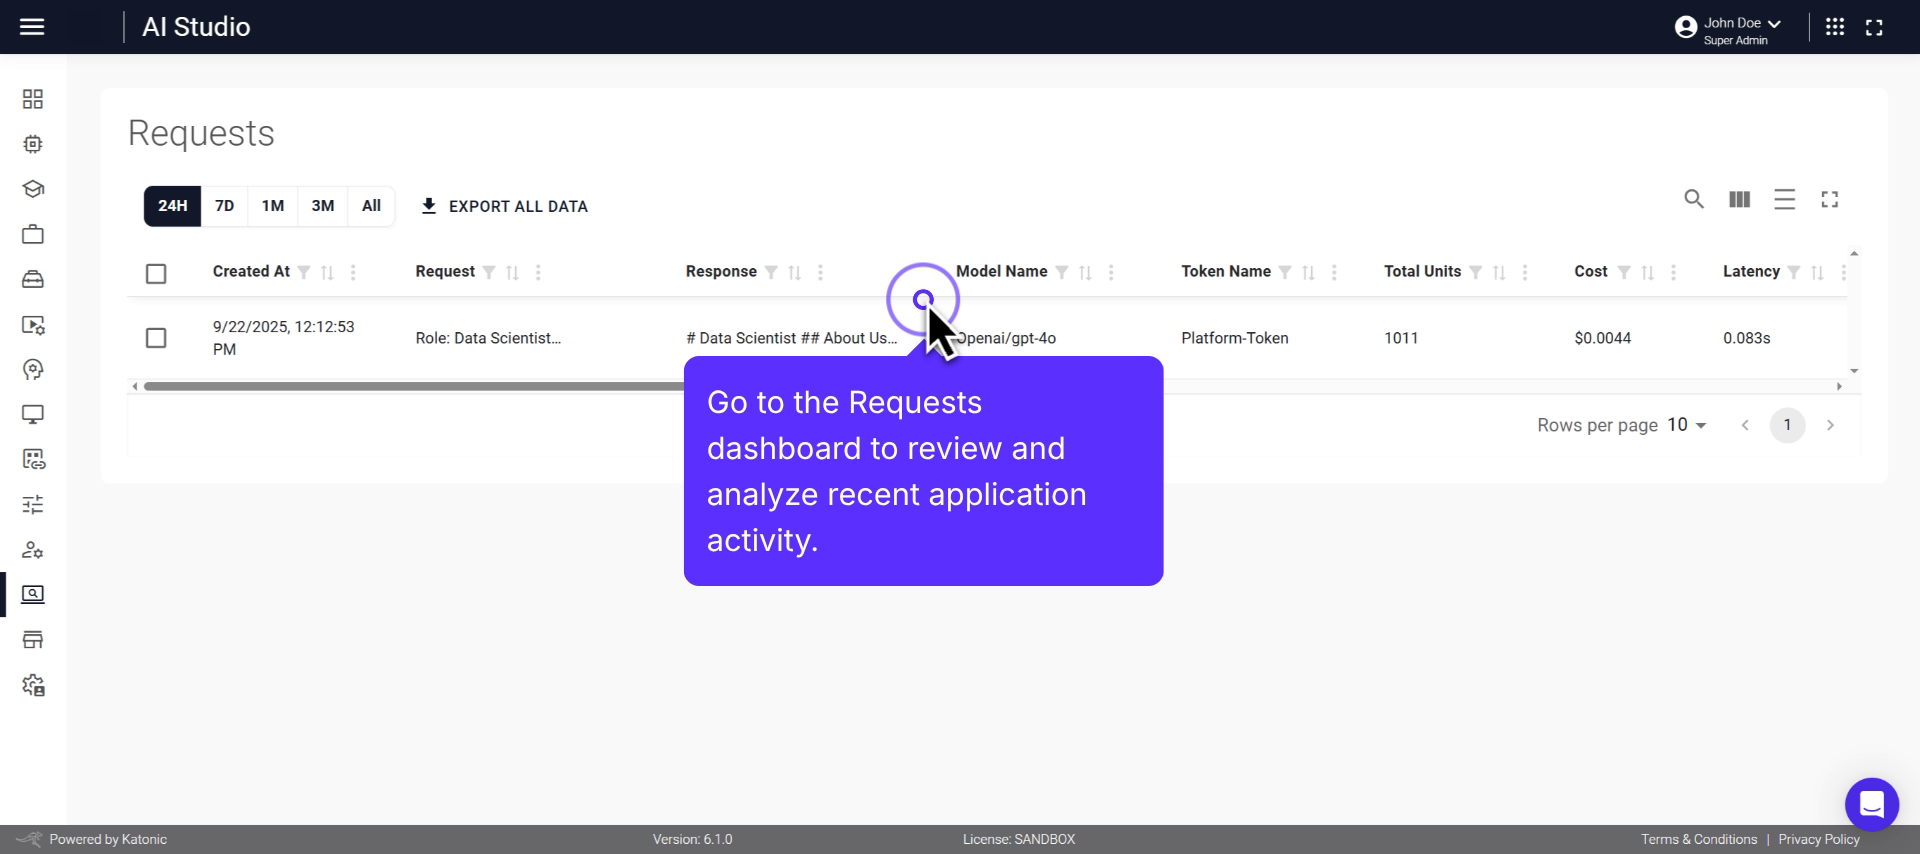The height and width of the screenshot is (854, 1920).
Task: Open the graduation cap icon in sidebar
Action: tap(33, 189)
